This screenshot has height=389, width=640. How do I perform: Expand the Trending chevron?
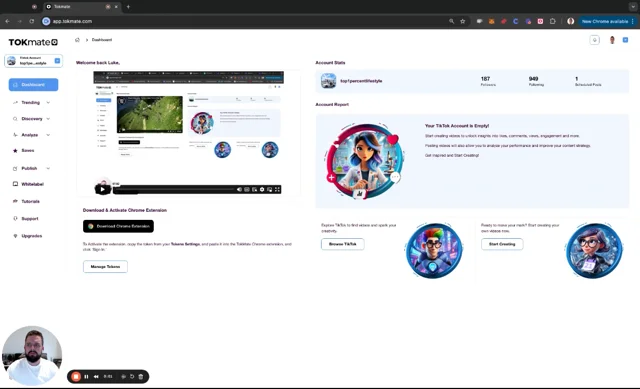48,102
